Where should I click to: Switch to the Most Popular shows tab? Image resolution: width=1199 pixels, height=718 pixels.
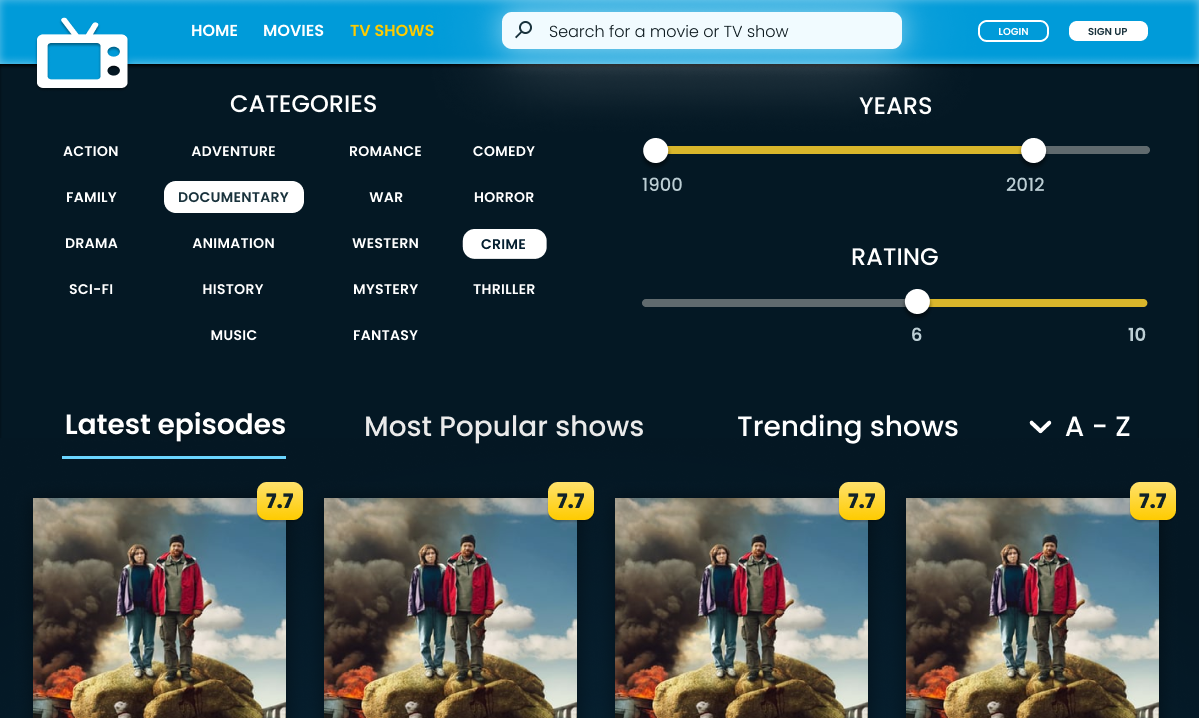503,427
